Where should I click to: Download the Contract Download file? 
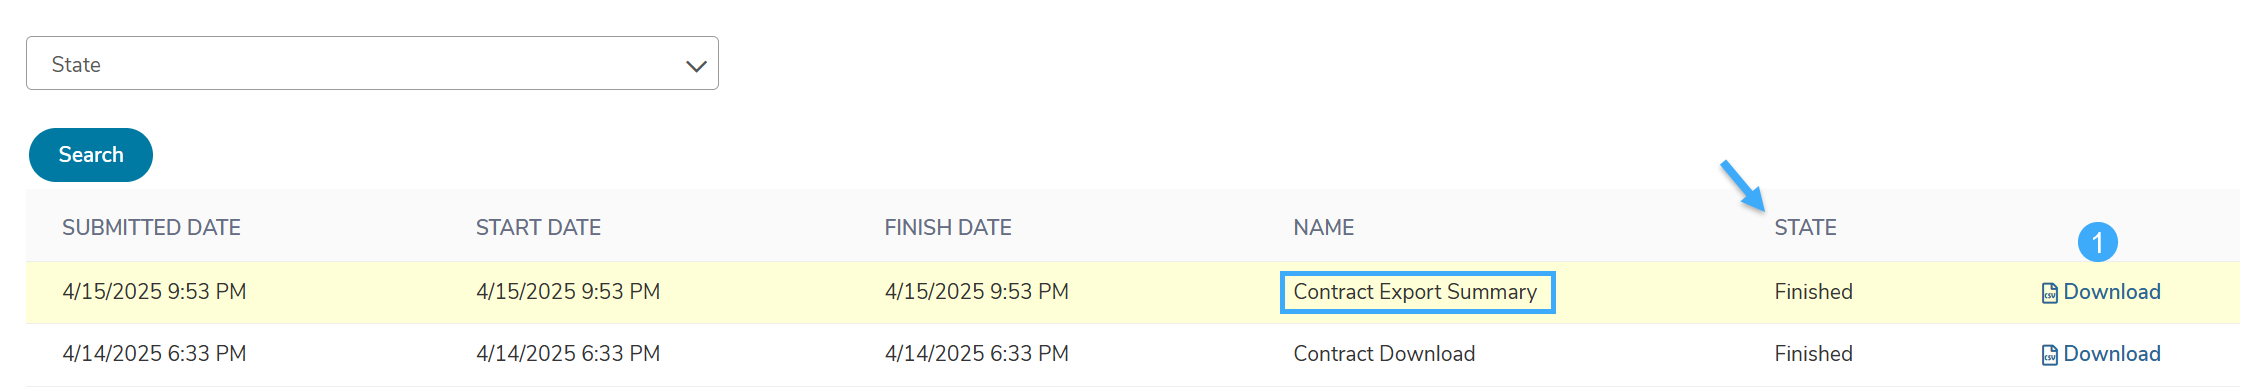tap(2111, 354)
